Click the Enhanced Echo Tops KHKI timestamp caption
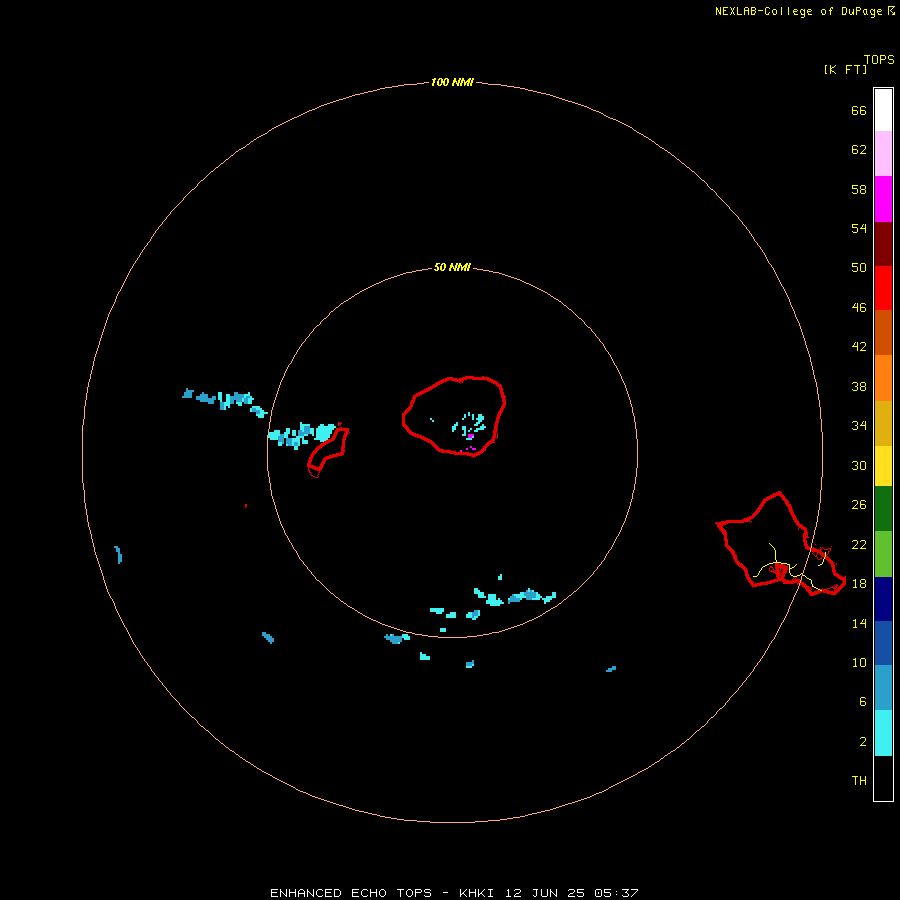 (454, 893)
